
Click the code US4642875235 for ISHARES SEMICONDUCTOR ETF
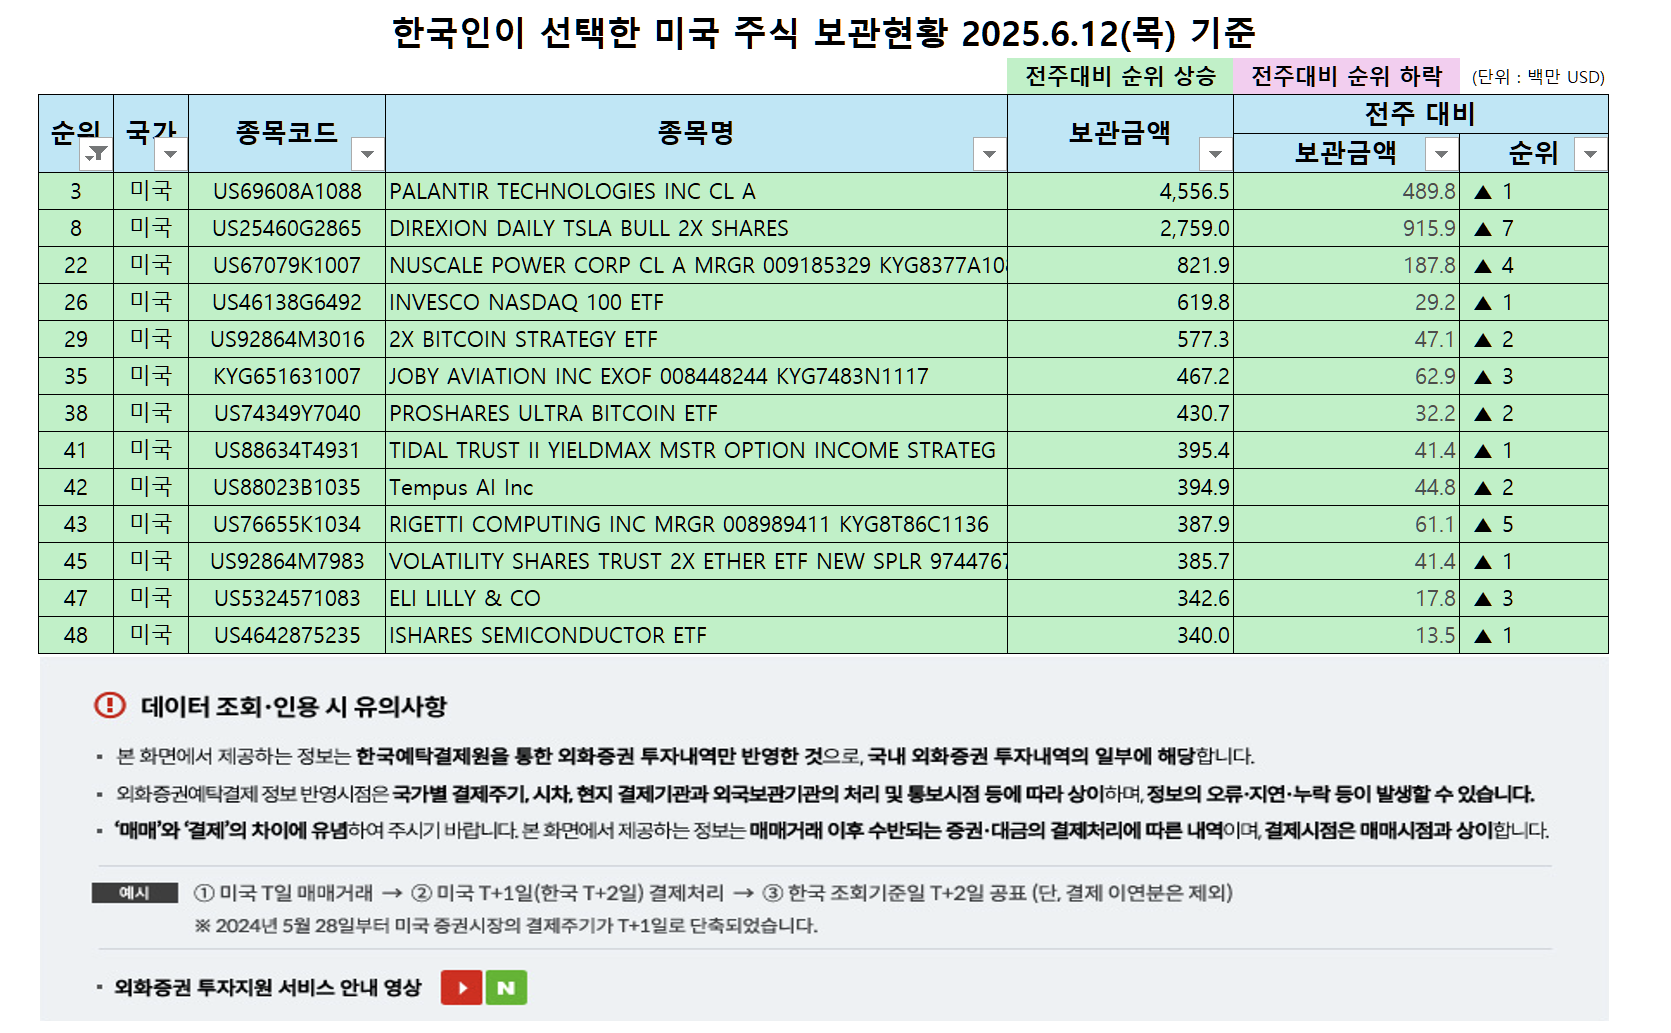(x=287, y=635)
